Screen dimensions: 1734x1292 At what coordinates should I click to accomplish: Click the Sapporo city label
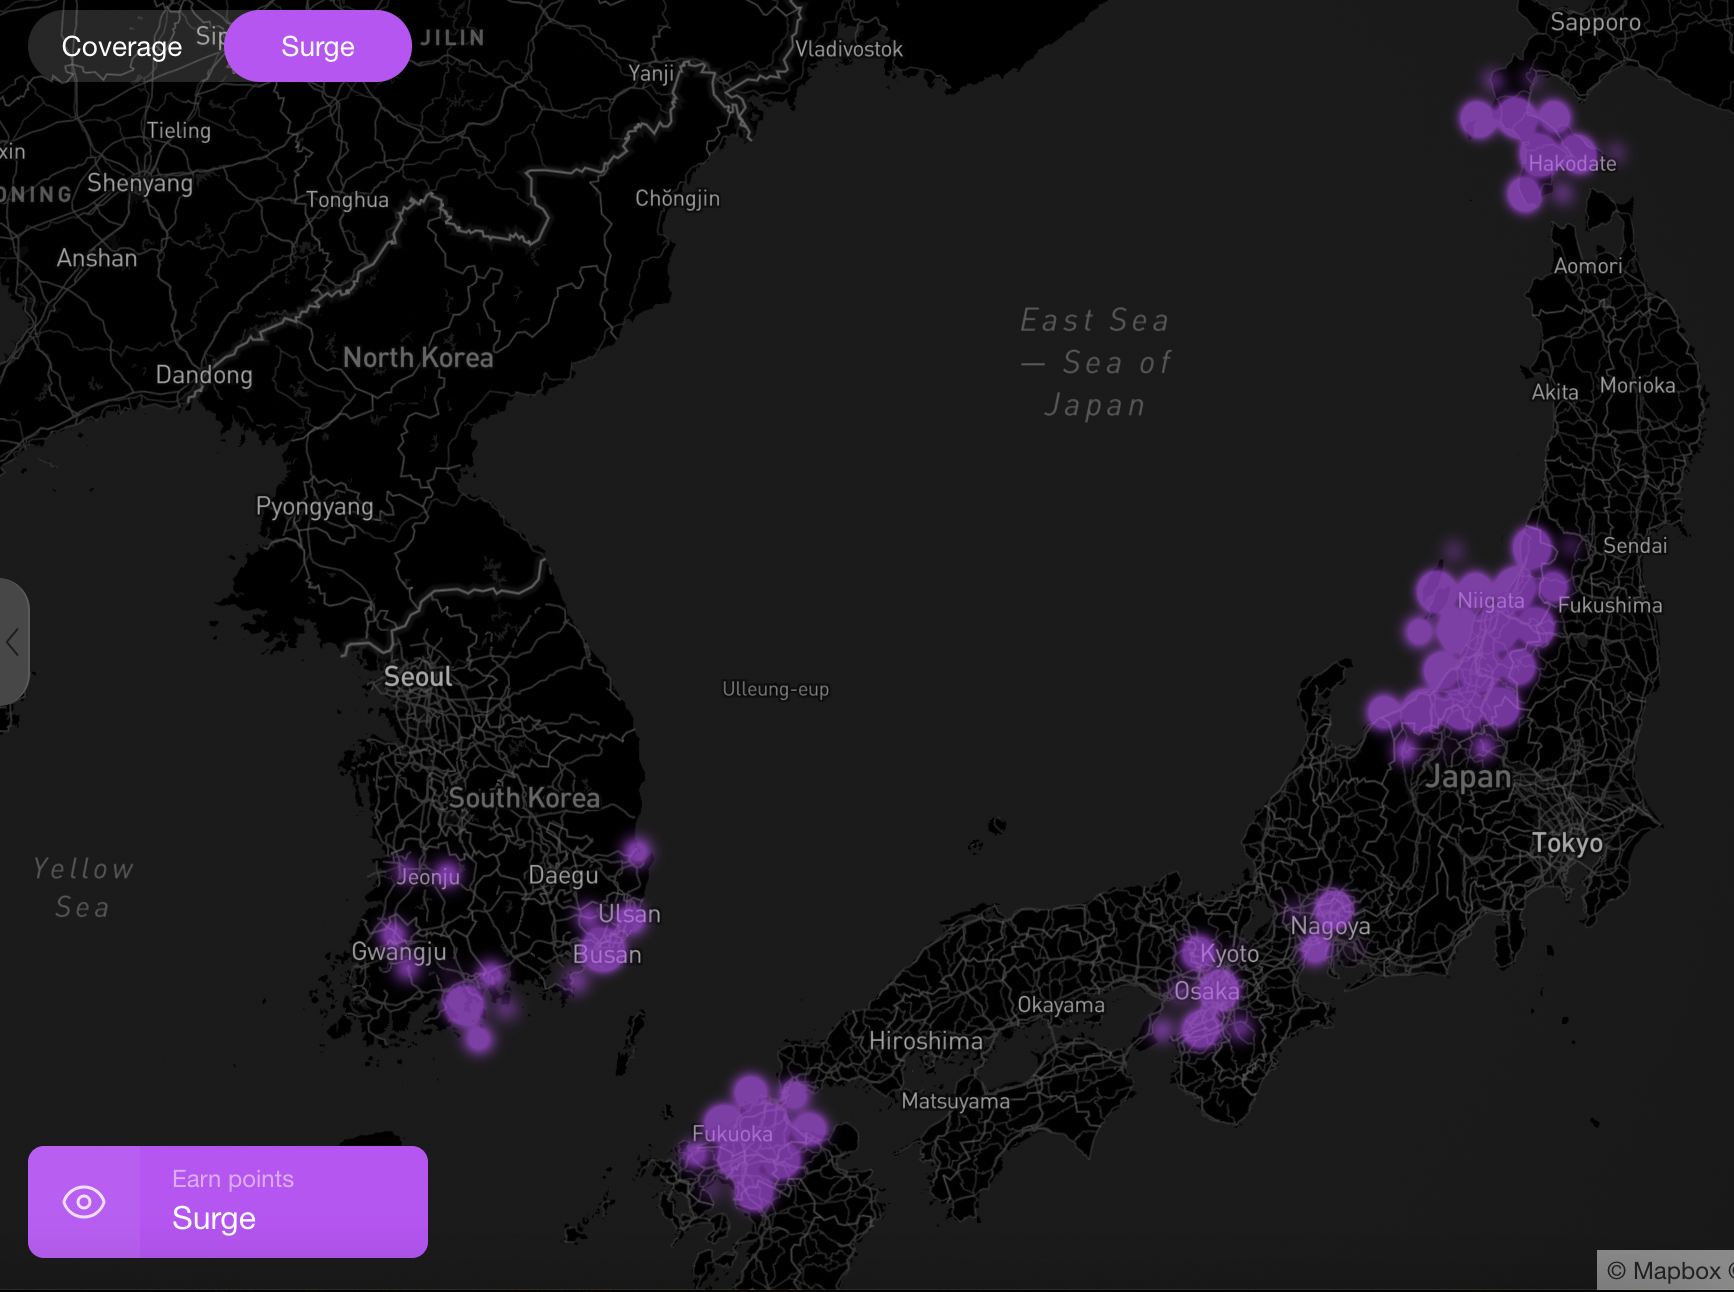point(1596,23)
